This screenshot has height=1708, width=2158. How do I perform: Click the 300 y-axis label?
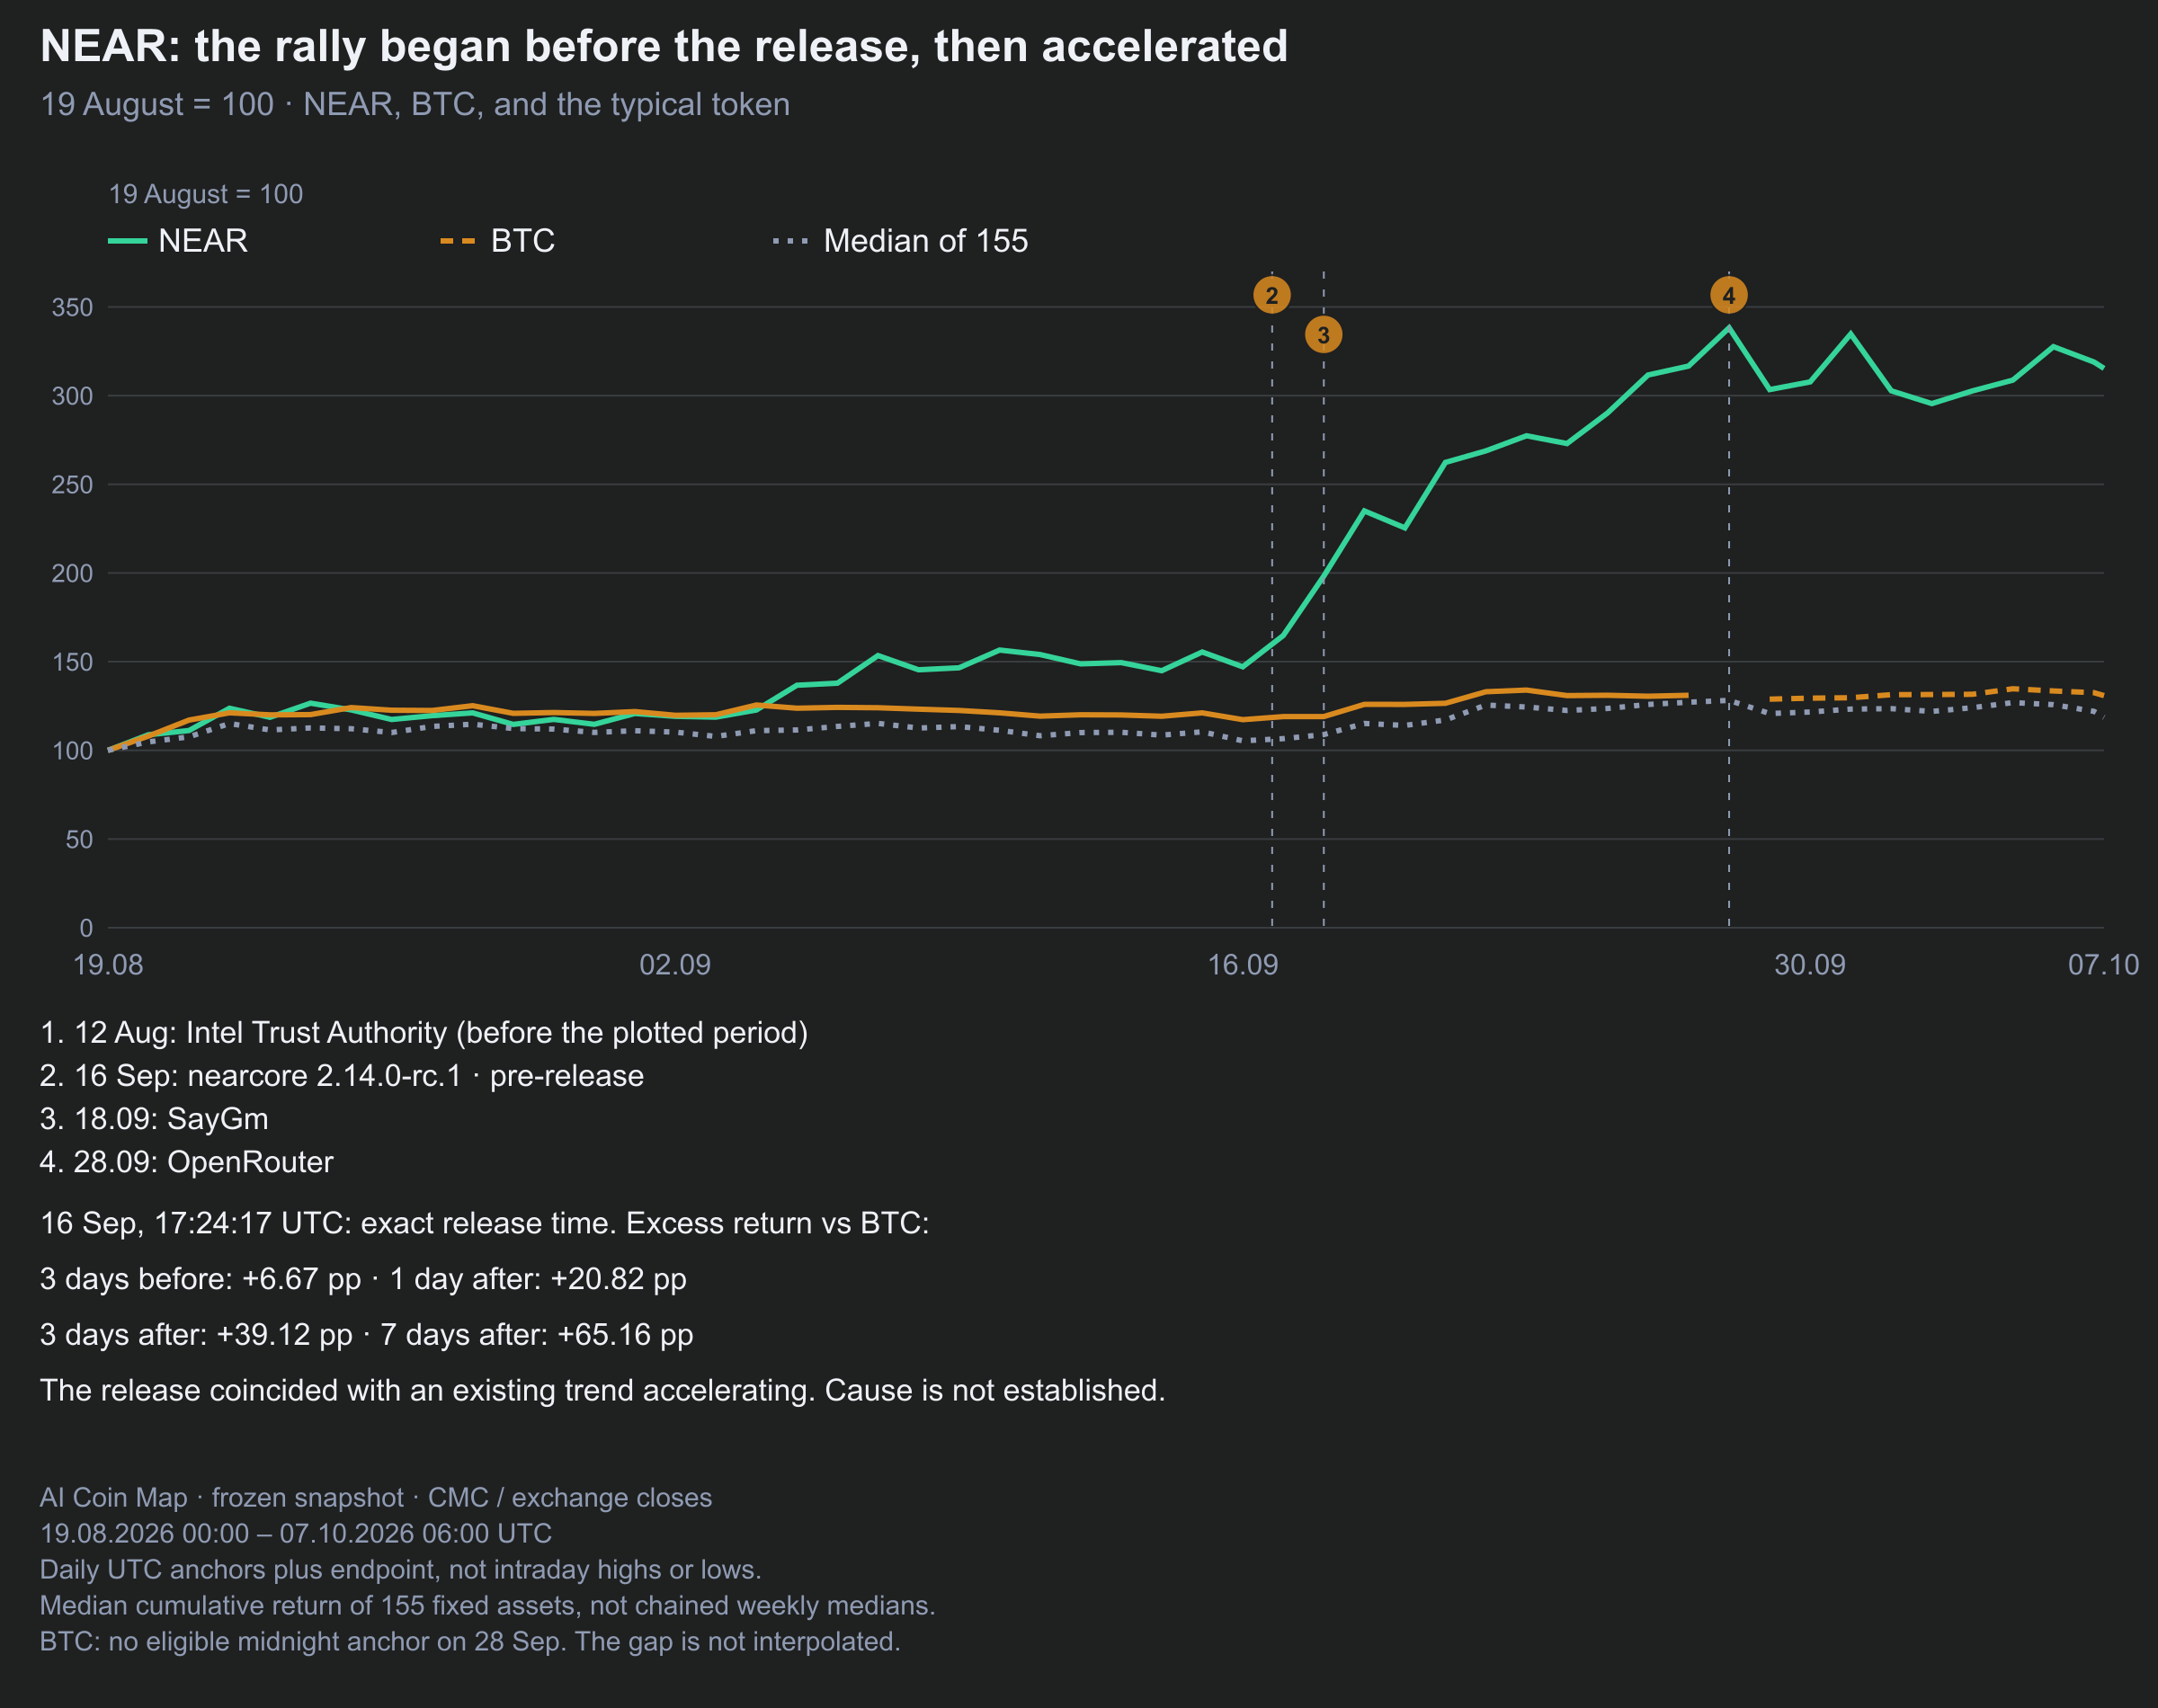(x=72, y=396)
